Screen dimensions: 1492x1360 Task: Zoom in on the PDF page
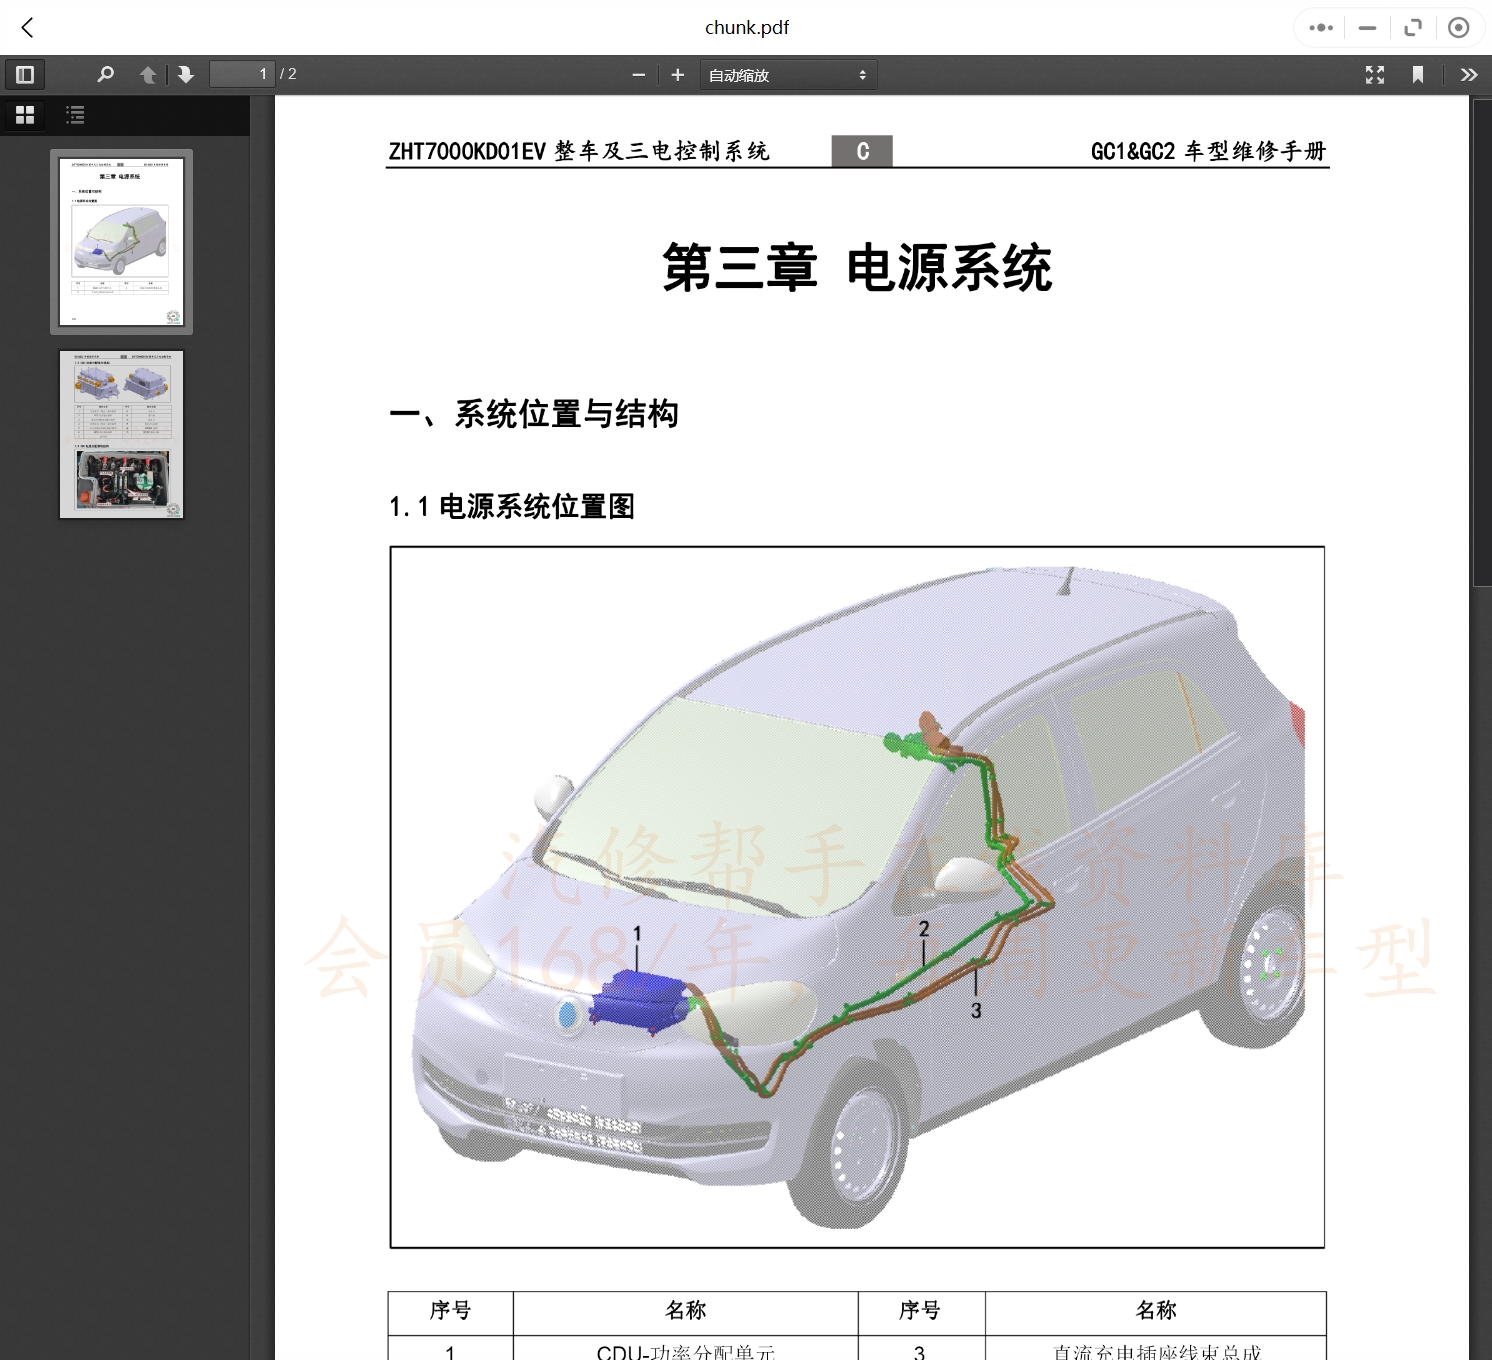pos(678,74)
